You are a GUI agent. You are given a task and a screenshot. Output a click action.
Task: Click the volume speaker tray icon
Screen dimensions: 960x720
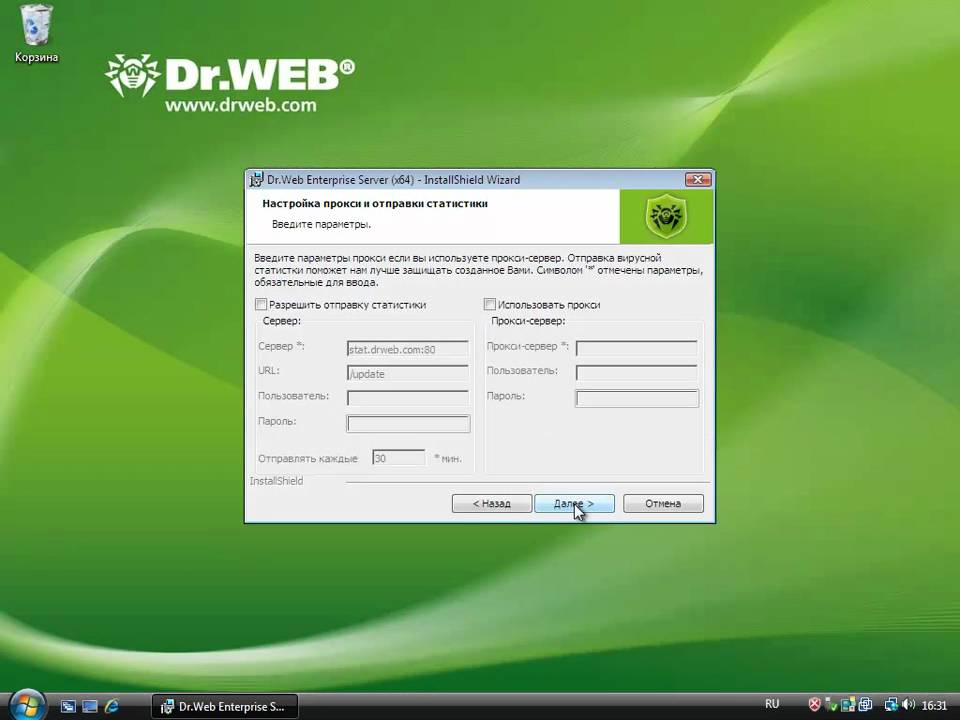[909, 705]
